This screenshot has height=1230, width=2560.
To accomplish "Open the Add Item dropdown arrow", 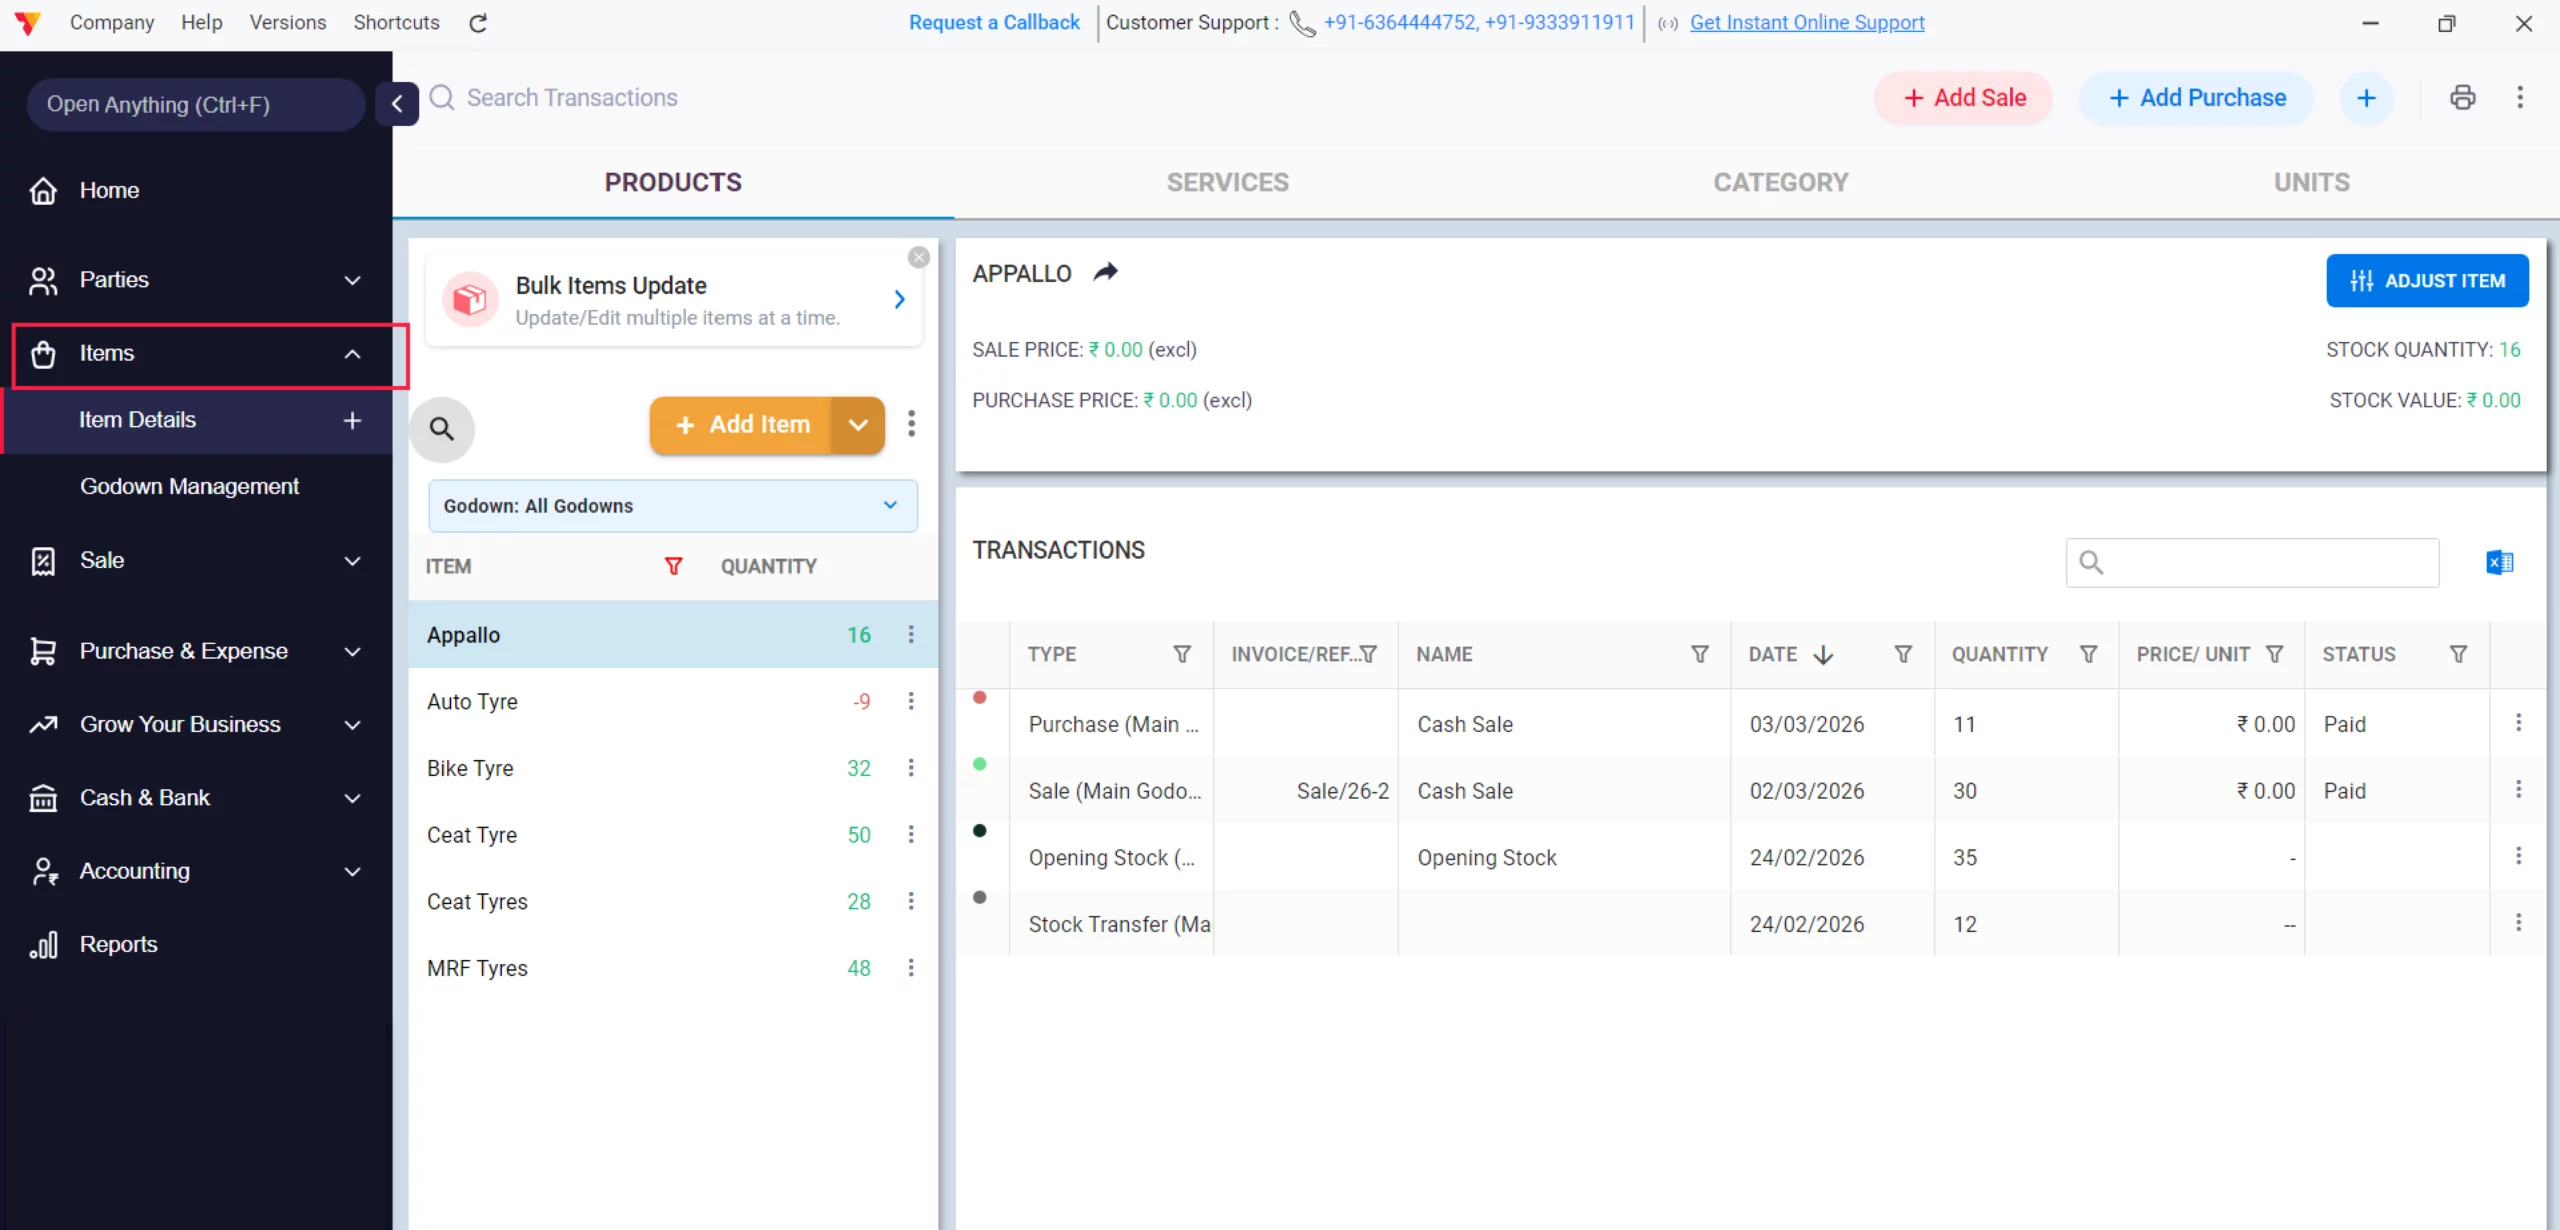I will [x=857, y=424].
